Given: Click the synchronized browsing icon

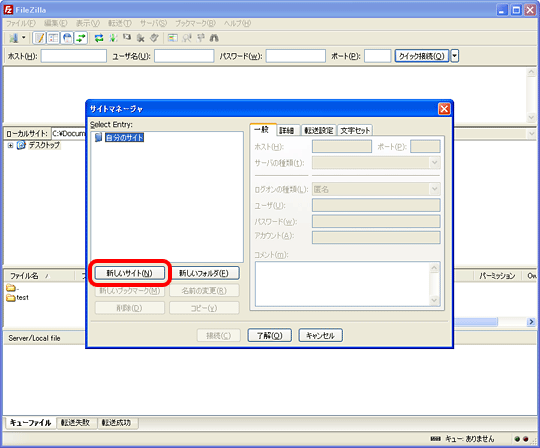Looking at the screenshot, I should (201, 38).
